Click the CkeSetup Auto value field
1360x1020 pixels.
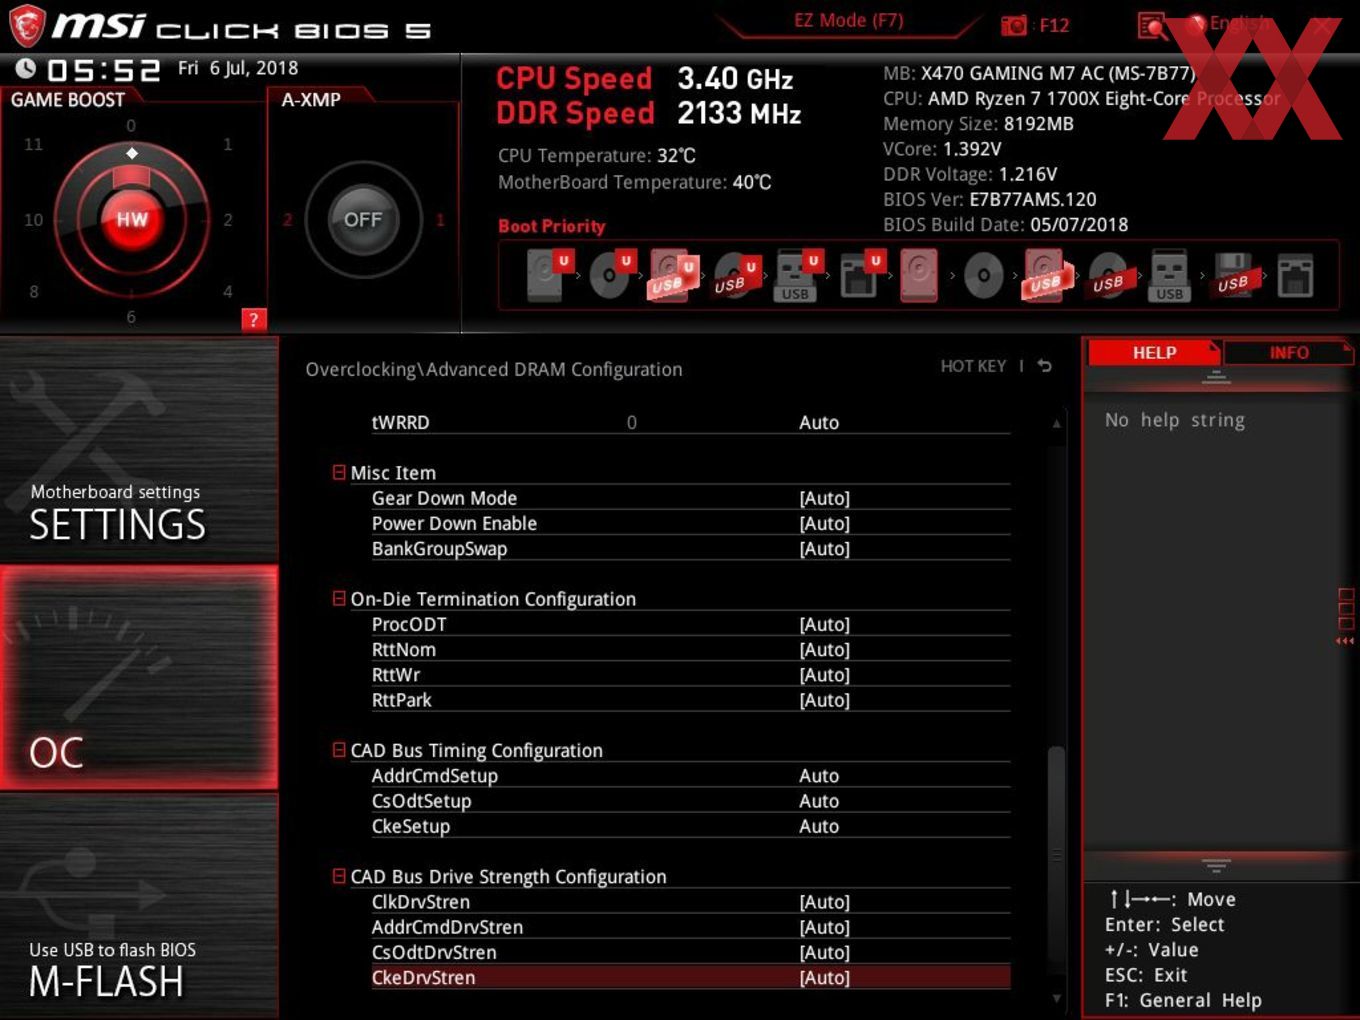click(x=818, y=826)
